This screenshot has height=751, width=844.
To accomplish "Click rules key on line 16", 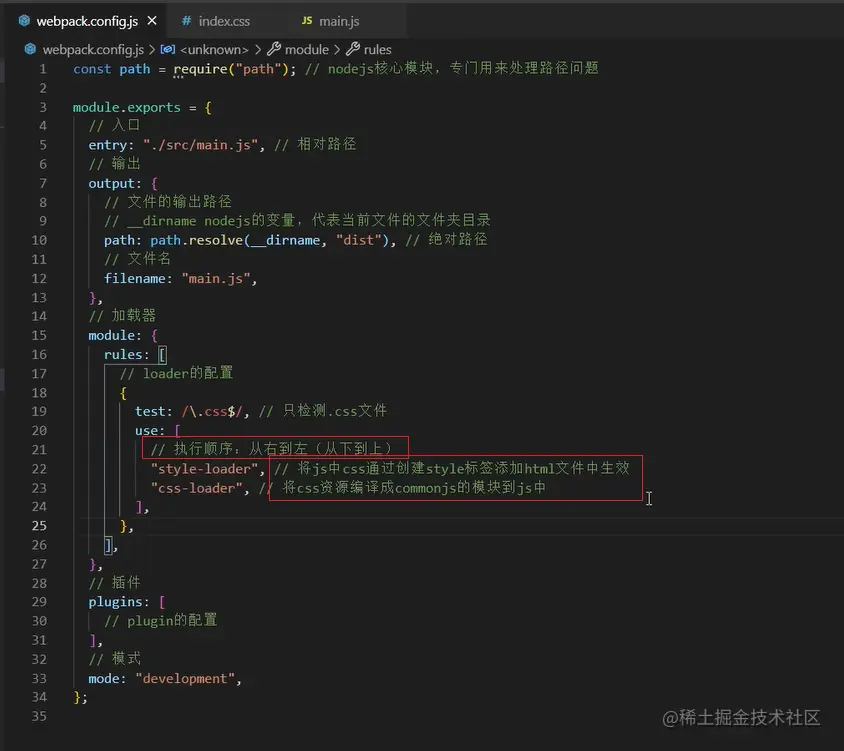I will click(123, 354).
